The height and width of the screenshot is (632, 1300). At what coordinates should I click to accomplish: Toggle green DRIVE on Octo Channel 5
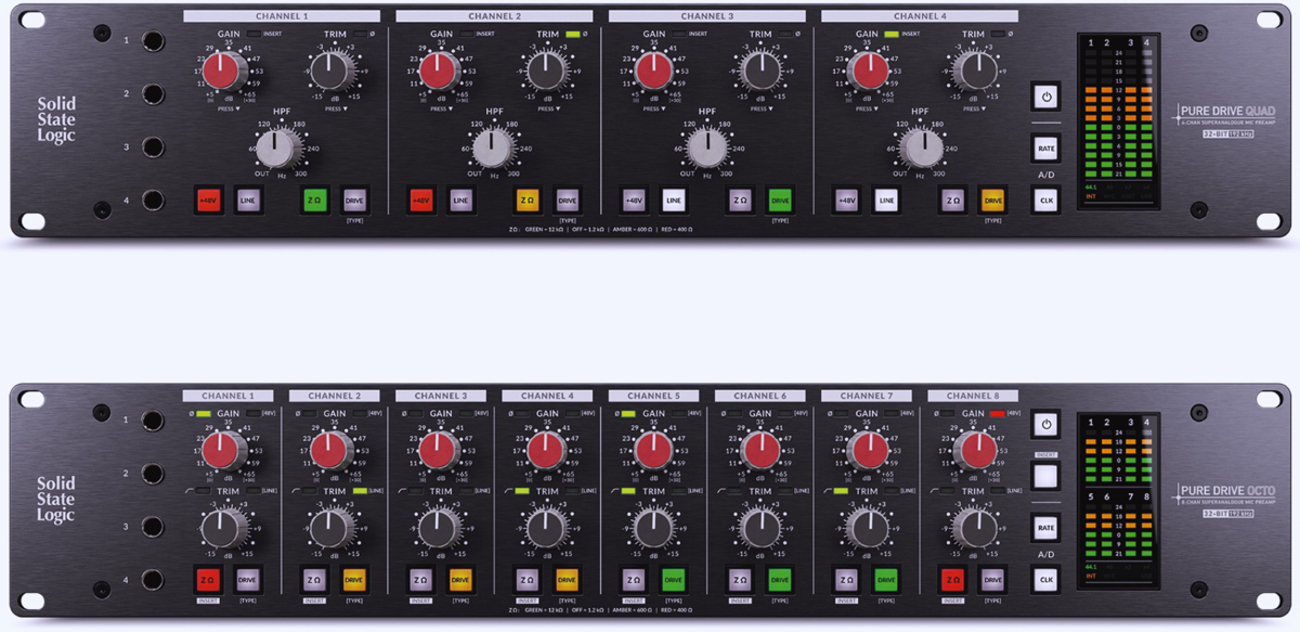tap(673, 579)
